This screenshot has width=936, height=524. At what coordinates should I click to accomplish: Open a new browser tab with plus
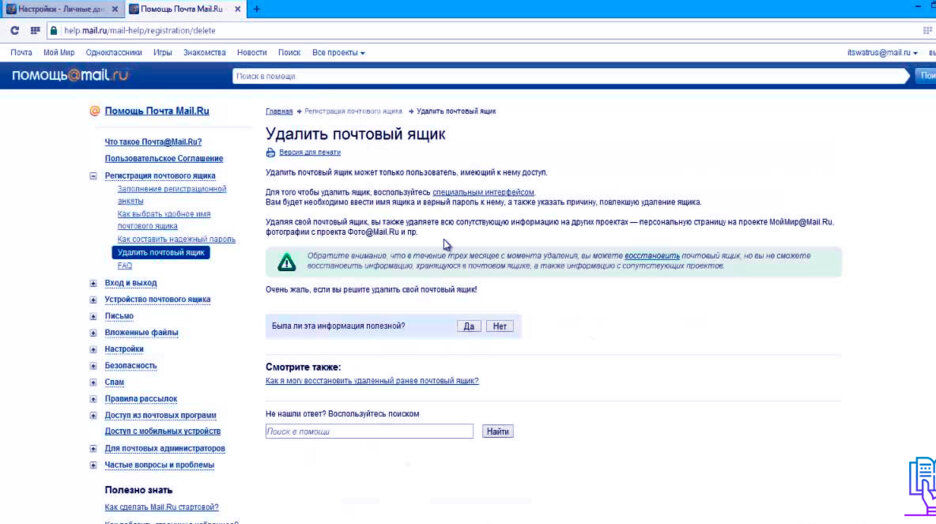pos(257,9)
